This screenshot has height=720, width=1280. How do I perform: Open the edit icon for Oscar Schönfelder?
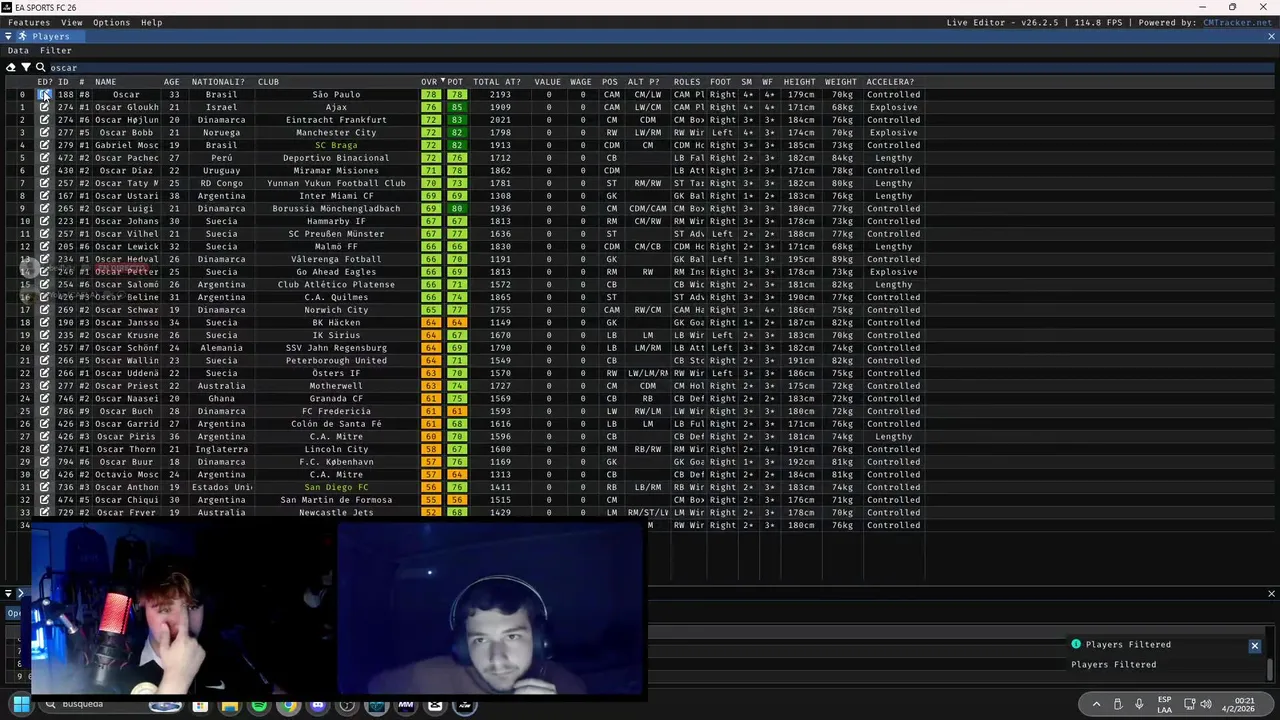[44, 348]
